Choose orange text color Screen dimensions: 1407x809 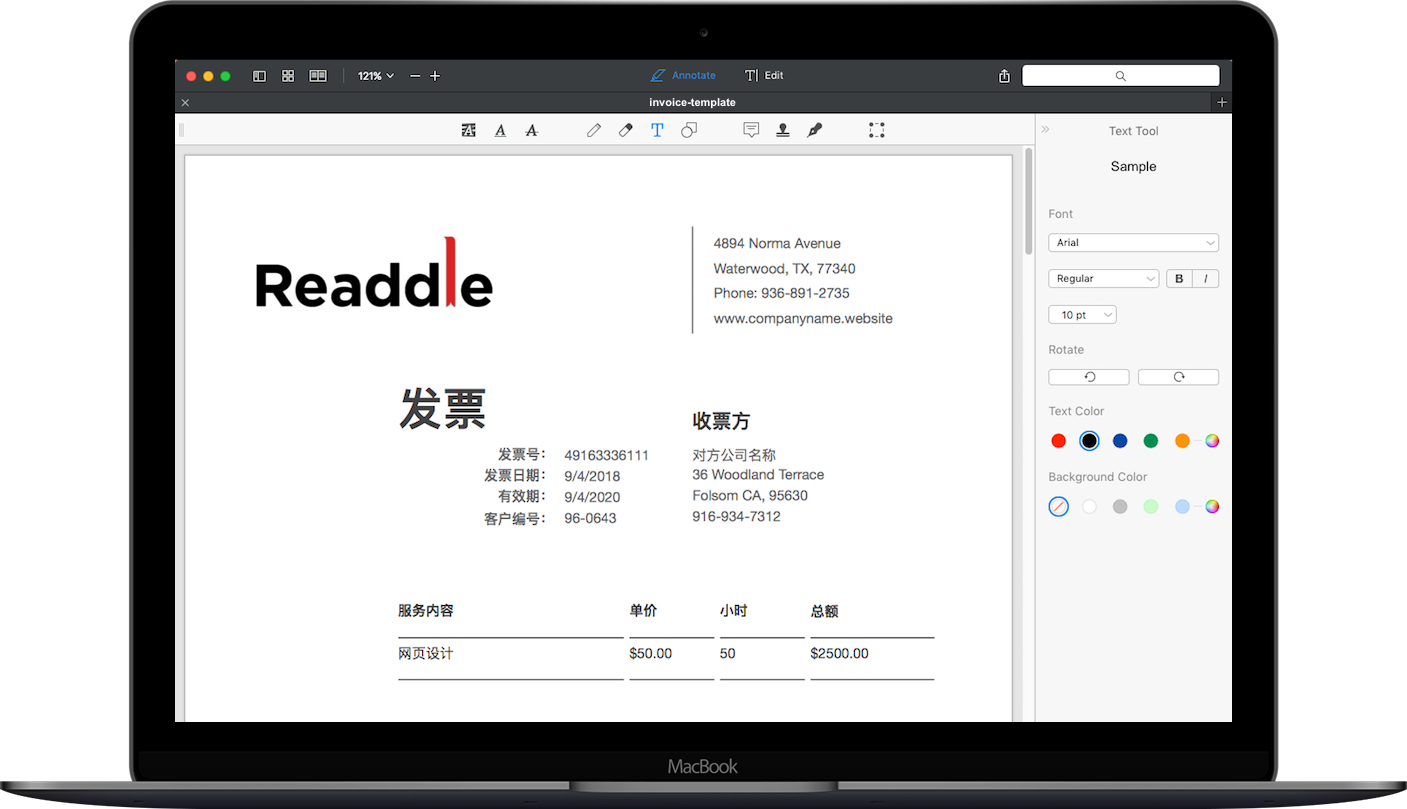pos(1182,441)
